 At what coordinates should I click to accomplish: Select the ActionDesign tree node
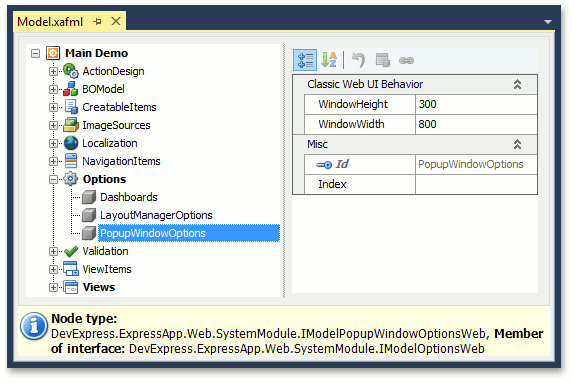pos(113,71)
